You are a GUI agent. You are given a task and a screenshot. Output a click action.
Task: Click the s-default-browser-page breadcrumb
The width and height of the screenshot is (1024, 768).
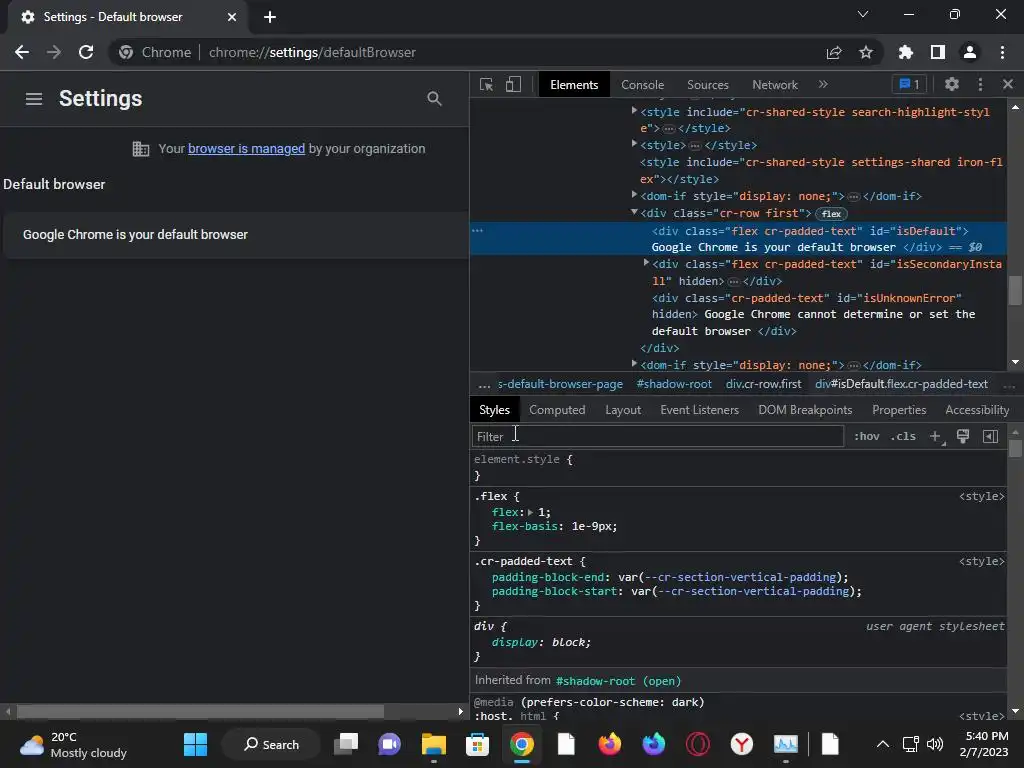(x=560, y=385)
